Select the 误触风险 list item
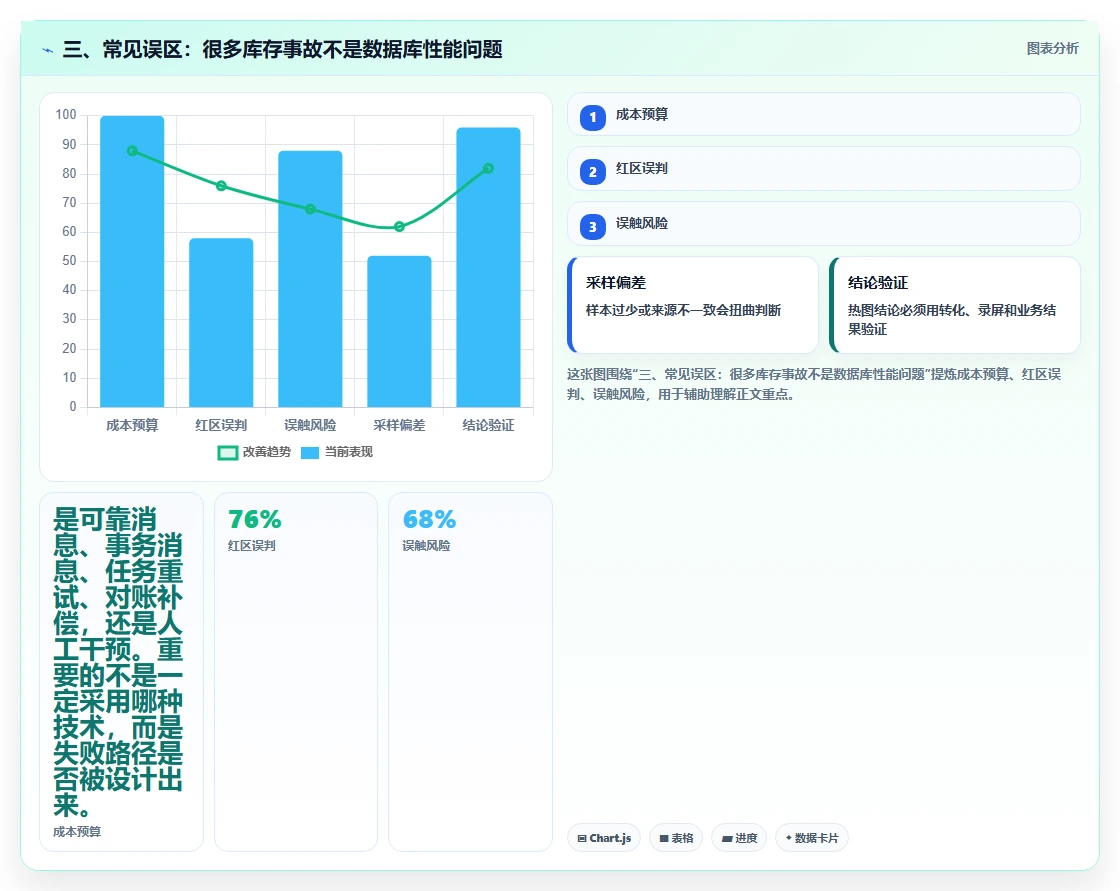 [x=823, y=224]
